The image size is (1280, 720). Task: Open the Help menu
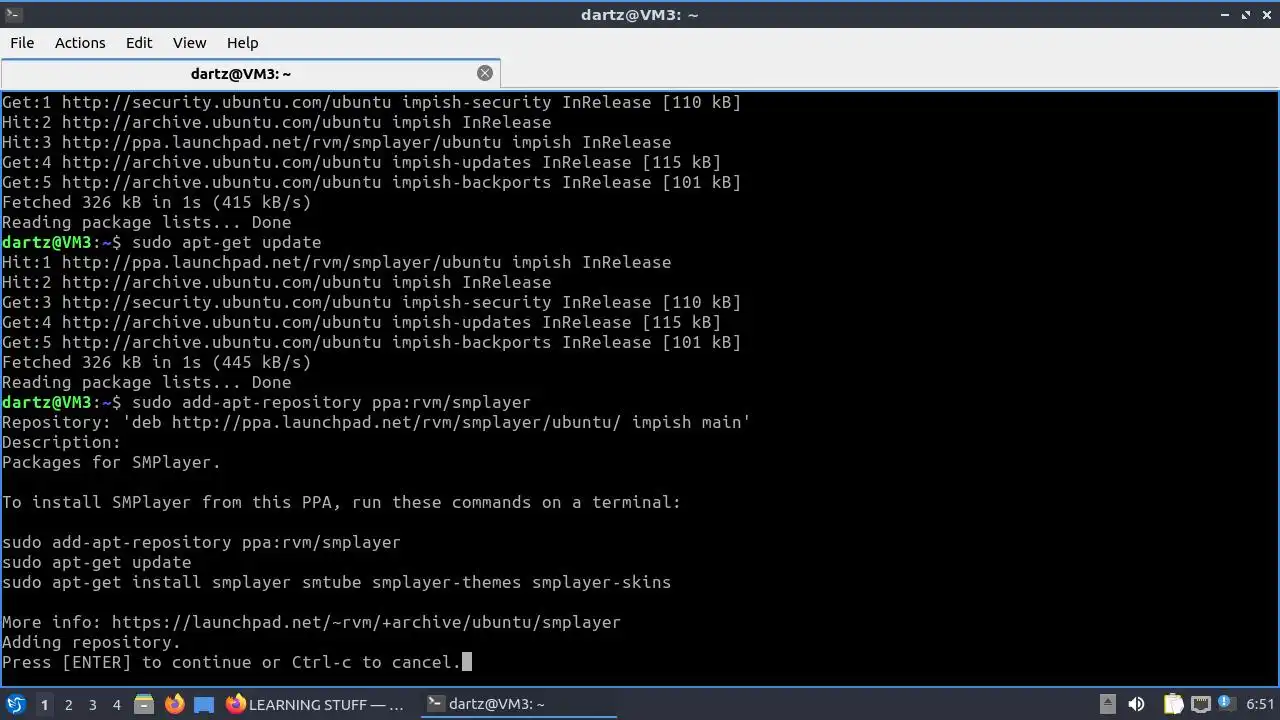click(x=242, y=43)
